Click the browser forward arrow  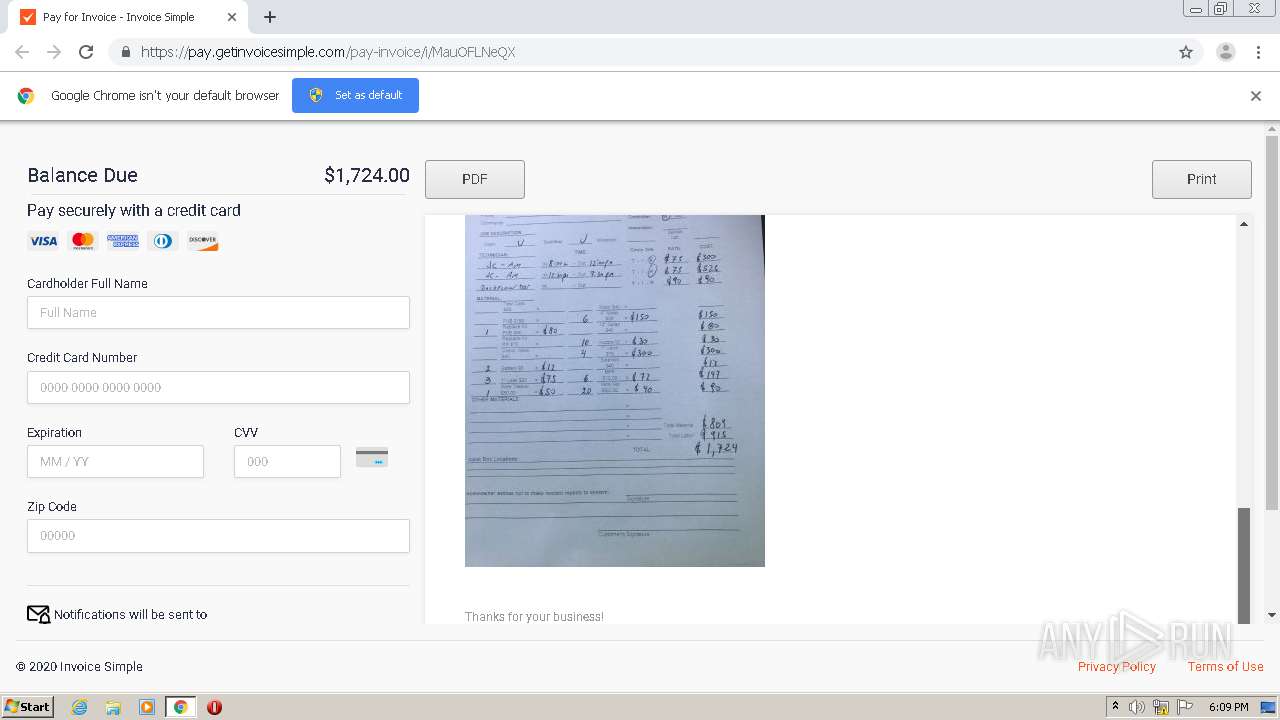point(54,52)
